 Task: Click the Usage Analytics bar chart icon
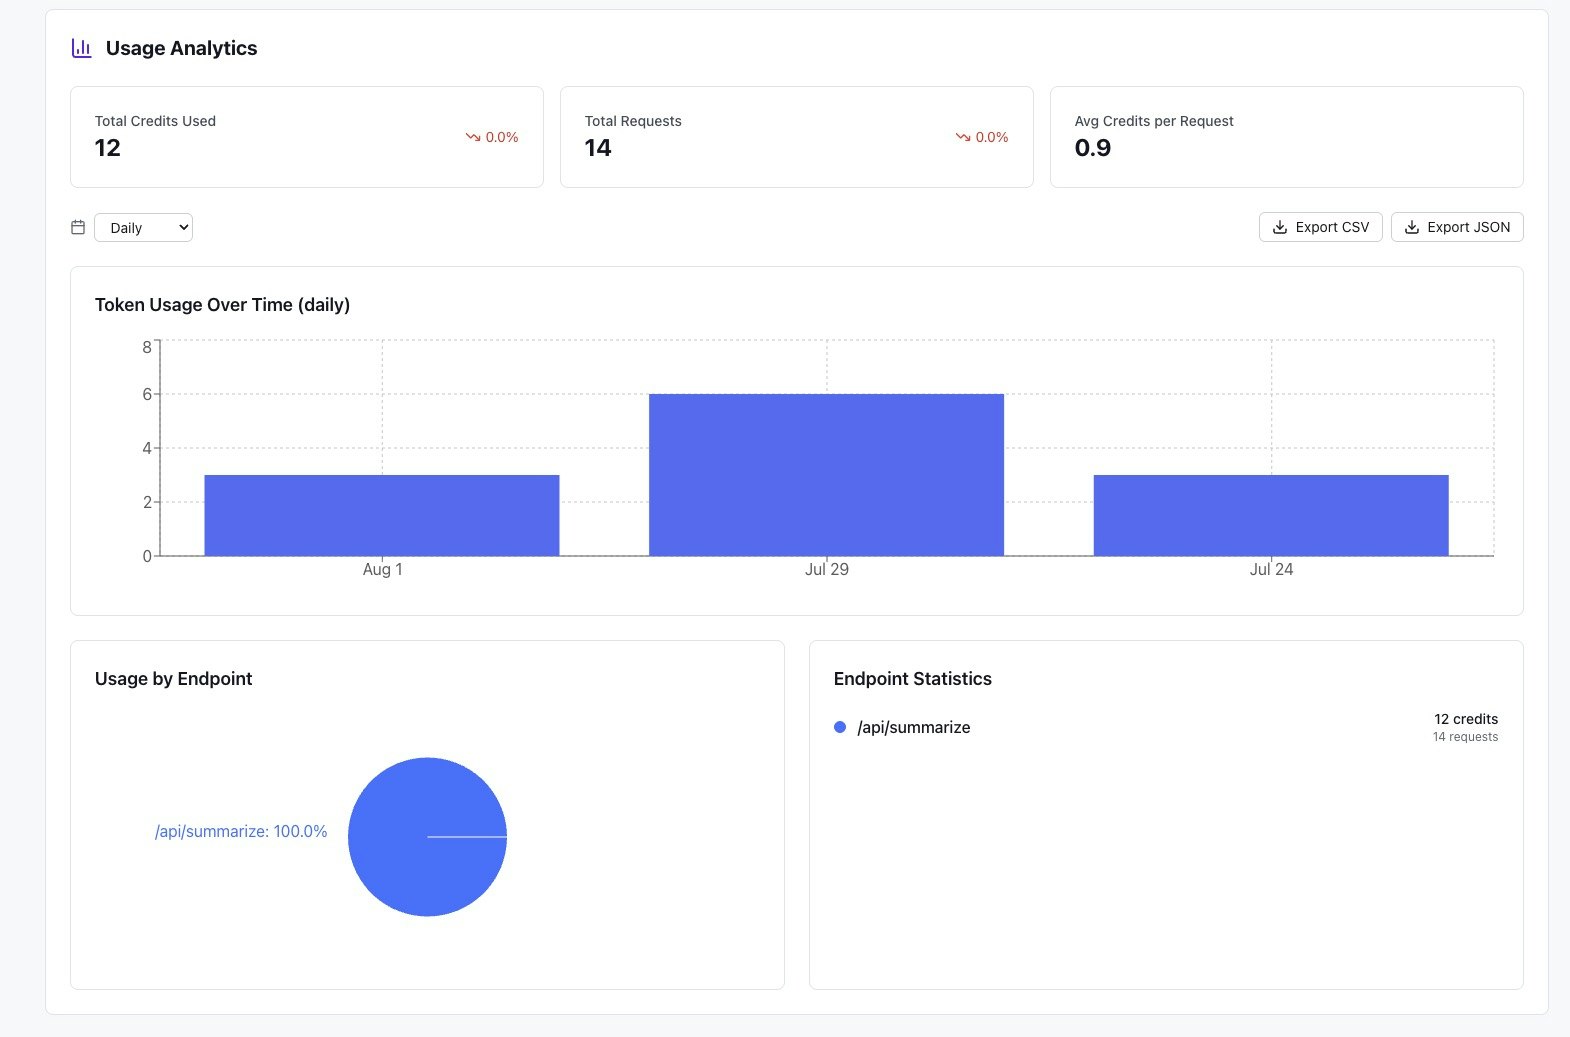point(82,48)
